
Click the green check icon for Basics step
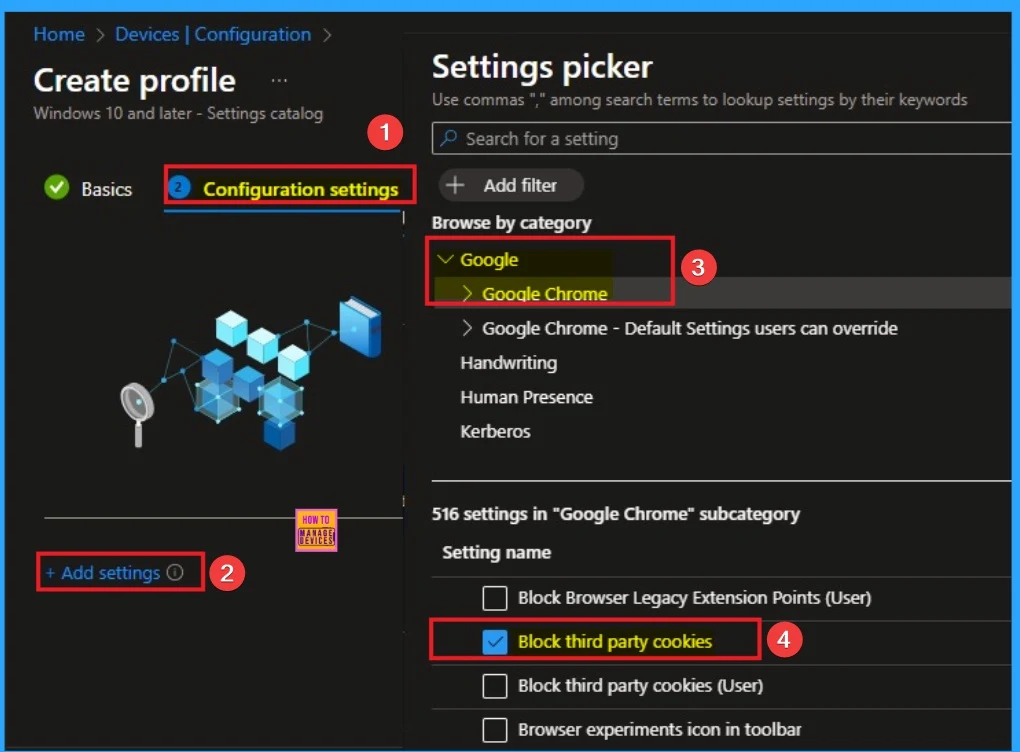coord(57,187)
